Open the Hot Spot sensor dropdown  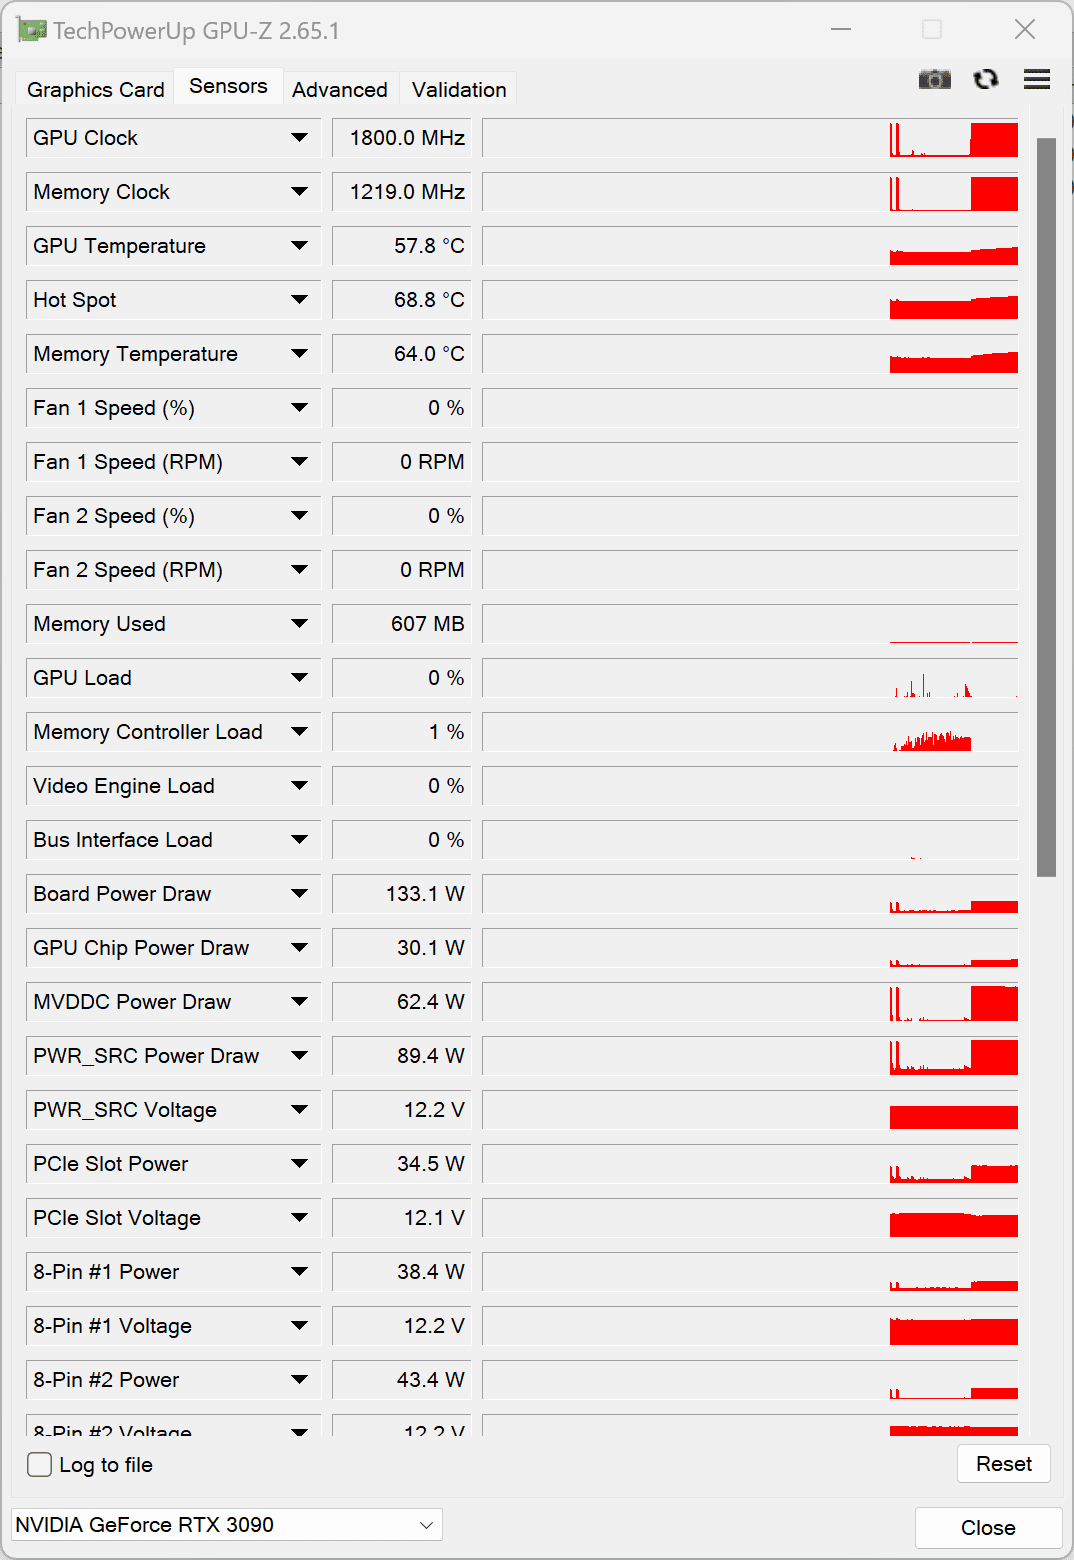(x=299, y=300)
